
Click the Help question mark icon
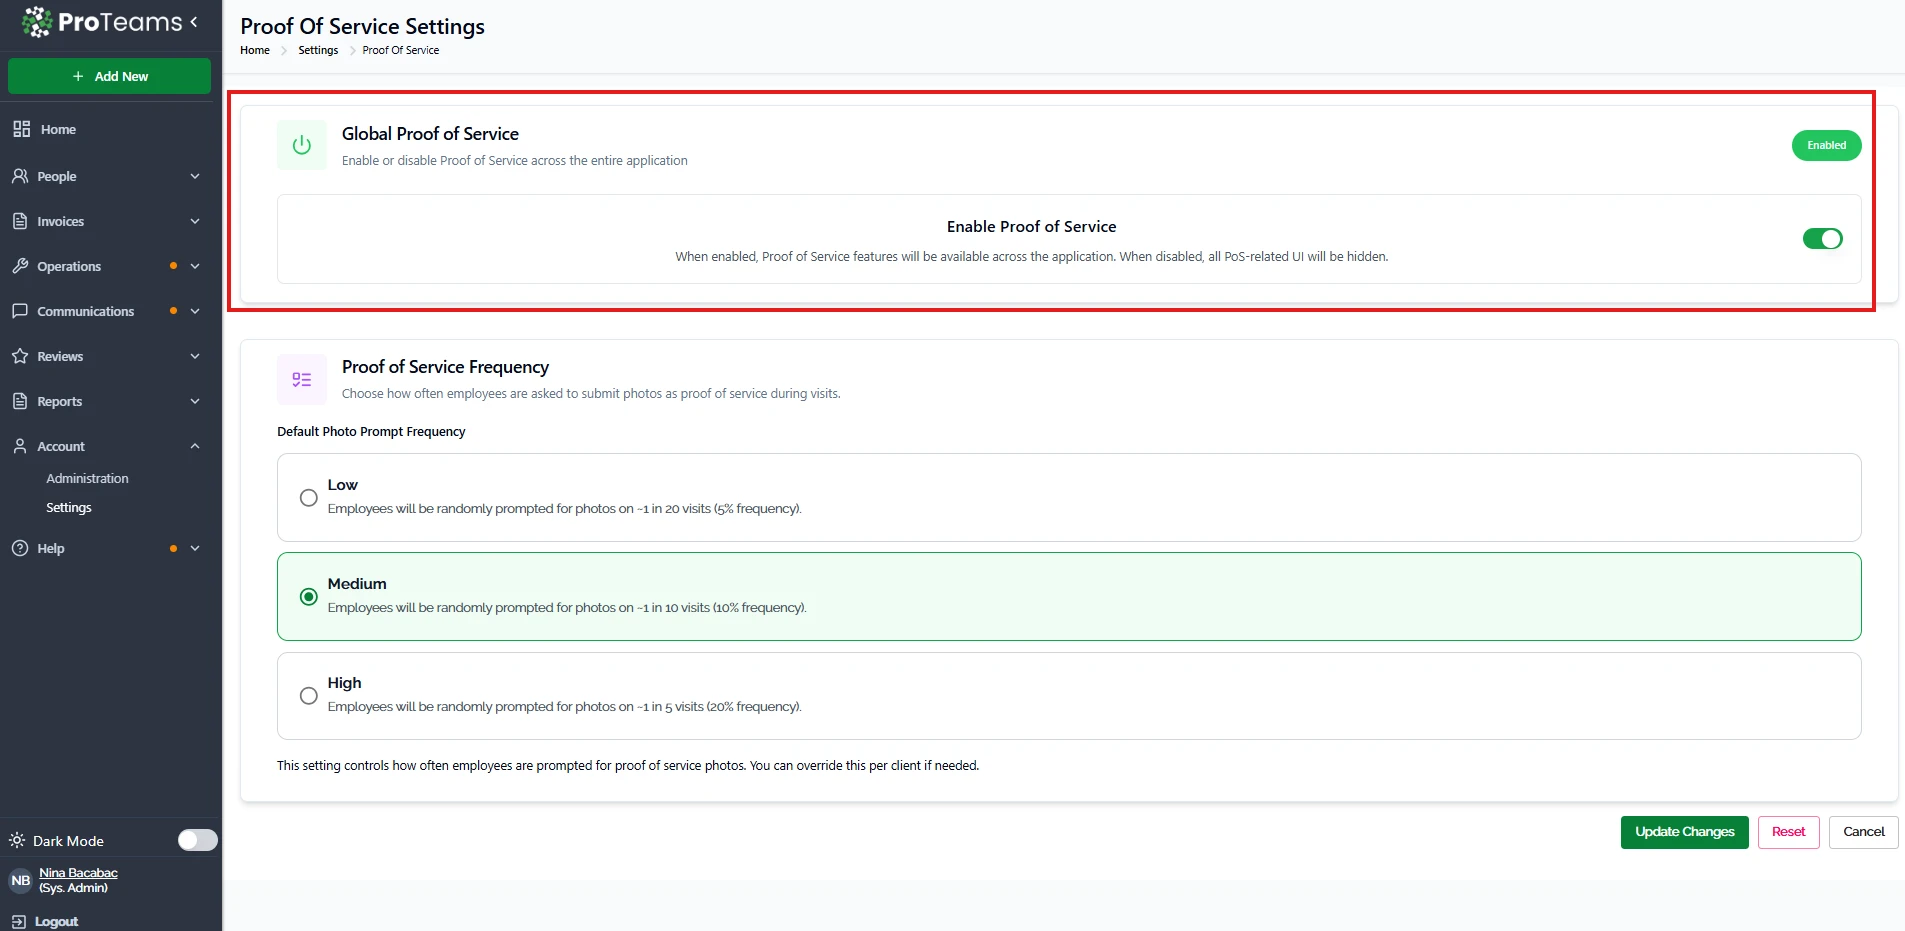20,548
